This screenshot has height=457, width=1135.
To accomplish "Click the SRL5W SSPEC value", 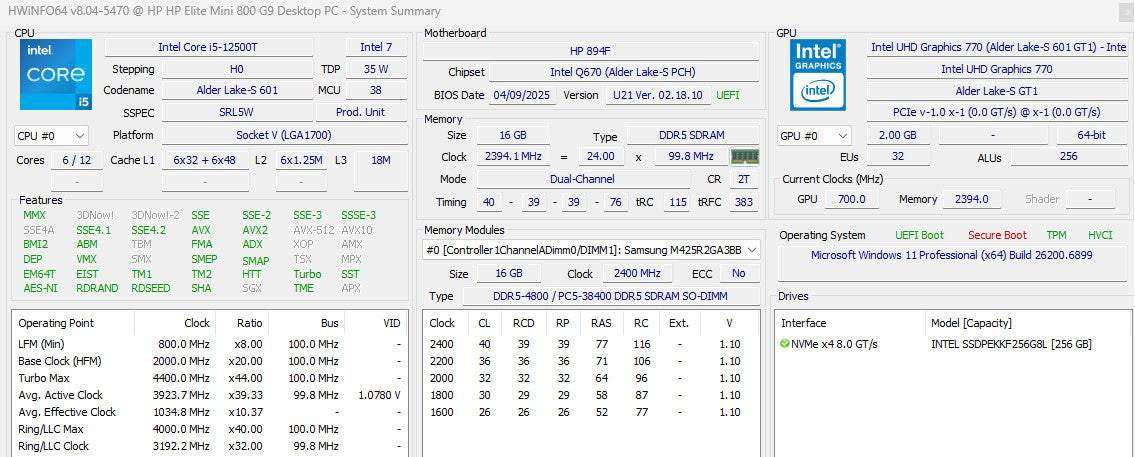I will tap(237, 112).
